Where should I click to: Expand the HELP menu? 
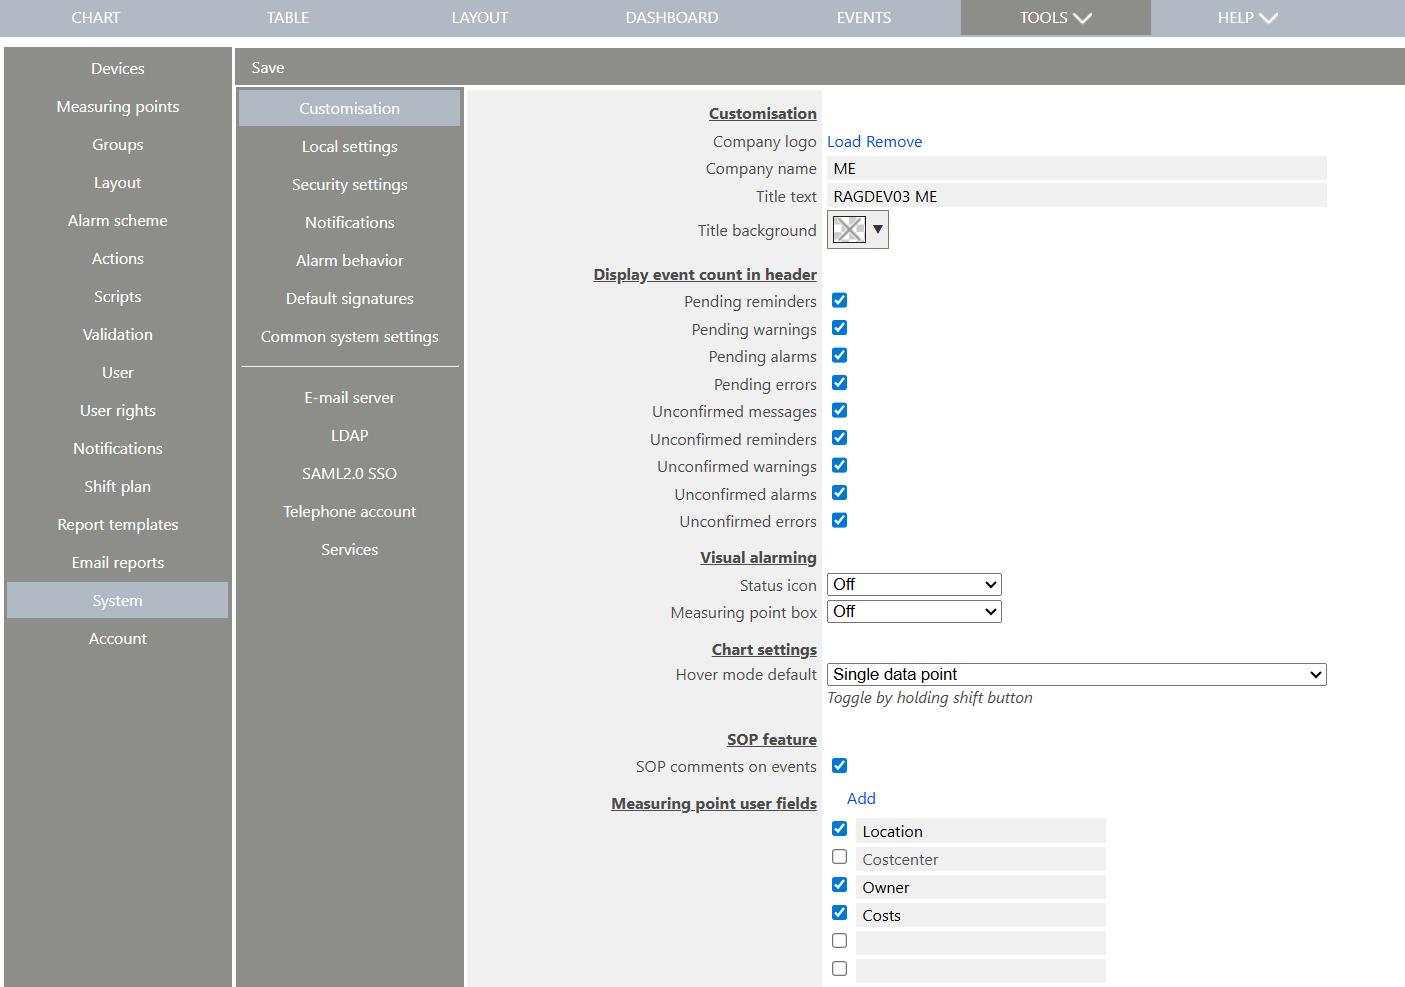tap(1247, 17)
